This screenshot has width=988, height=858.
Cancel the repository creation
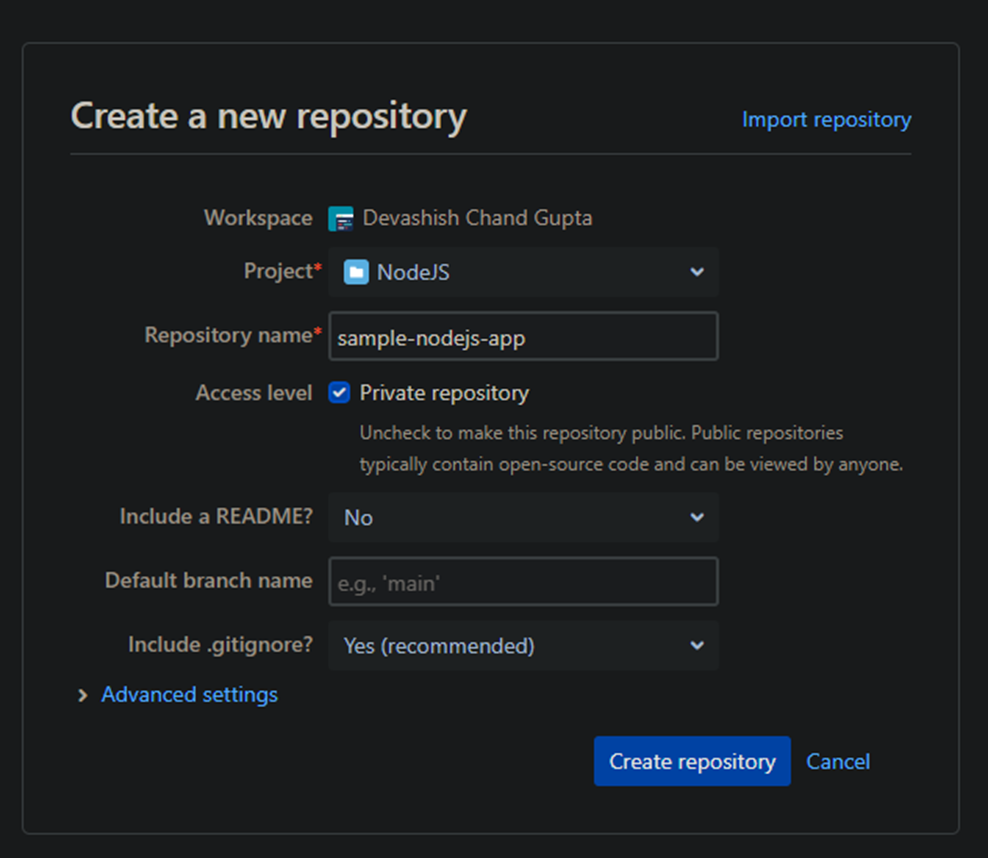838,762
